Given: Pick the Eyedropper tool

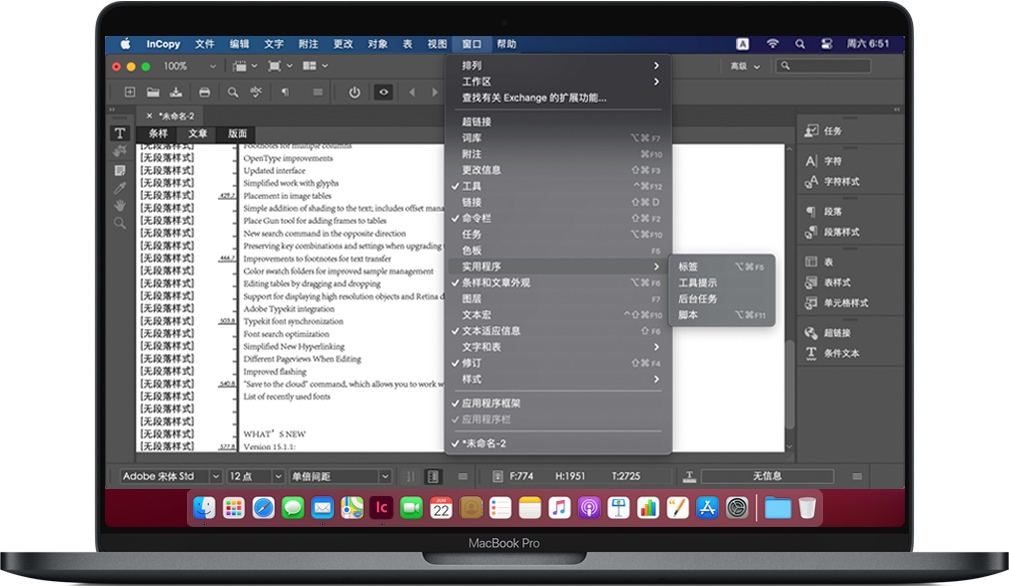Looking at the screenshot, I should [121, 186].
